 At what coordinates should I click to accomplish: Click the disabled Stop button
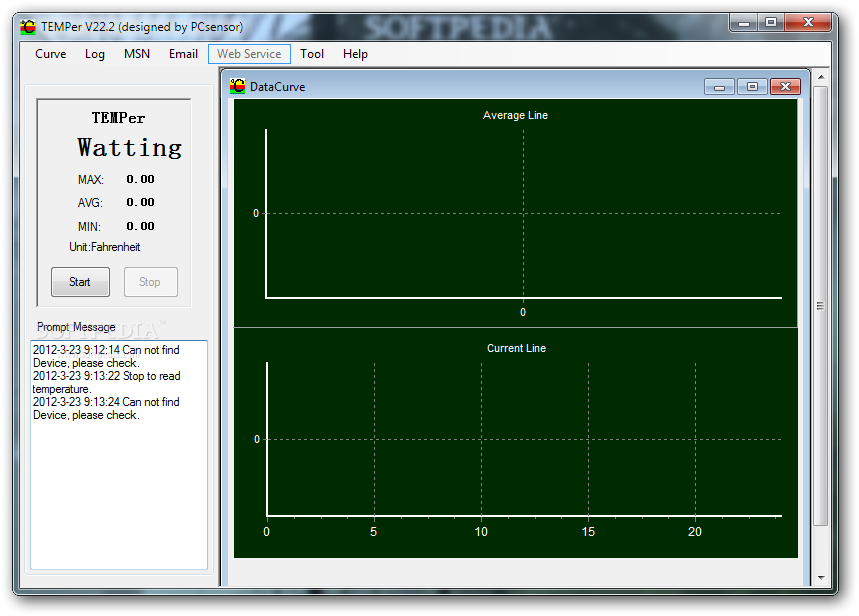coord(150,282)
